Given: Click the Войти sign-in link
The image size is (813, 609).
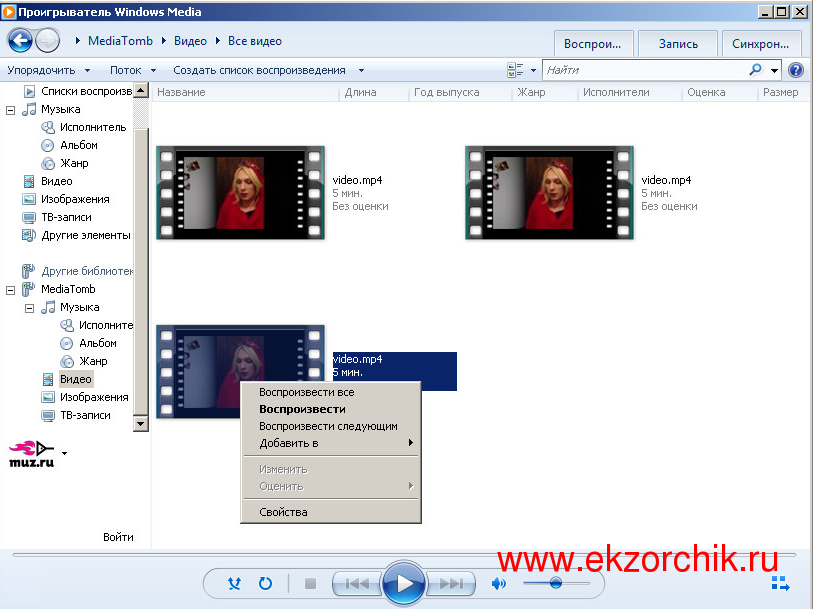Looking at the screenshot, I should click(x=118, y=537).
